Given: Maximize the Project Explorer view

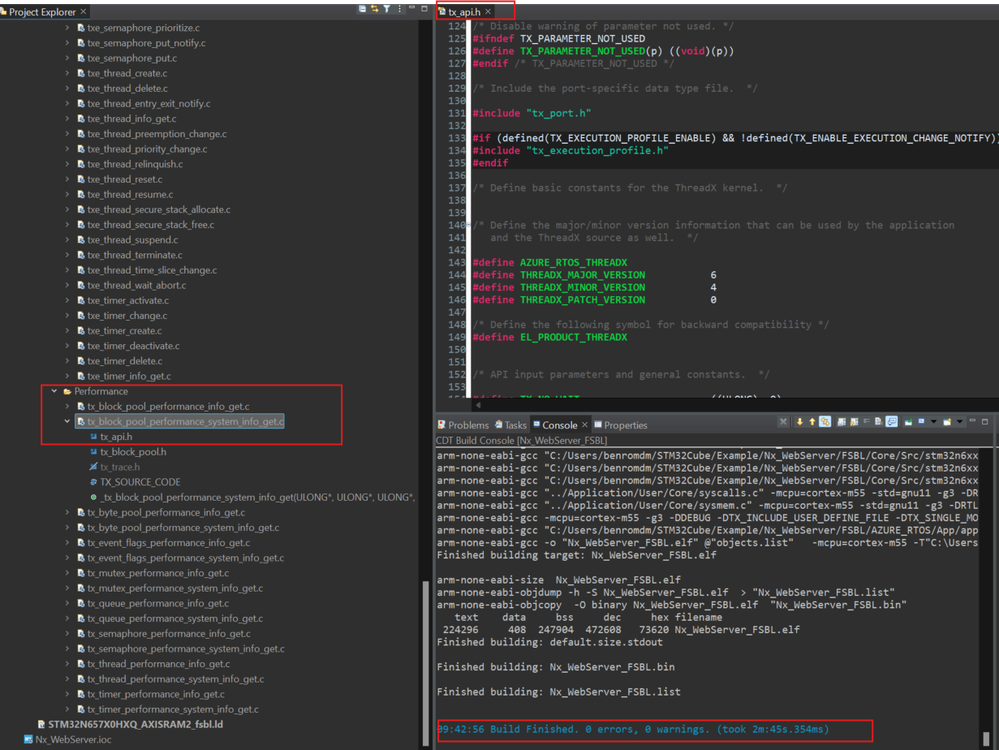Looking at the screenshot, I should click(x=424, y=8).
